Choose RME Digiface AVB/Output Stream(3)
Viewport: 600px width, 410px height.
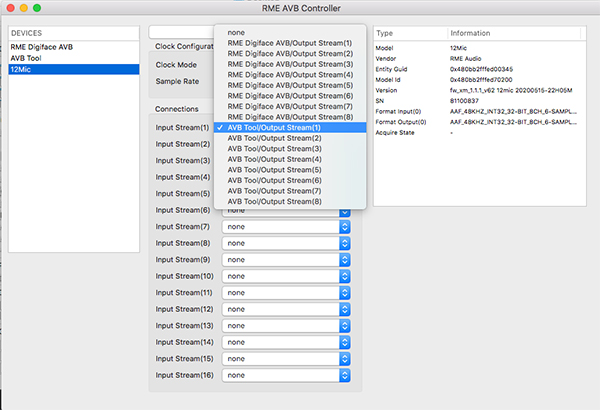[290, 64]
